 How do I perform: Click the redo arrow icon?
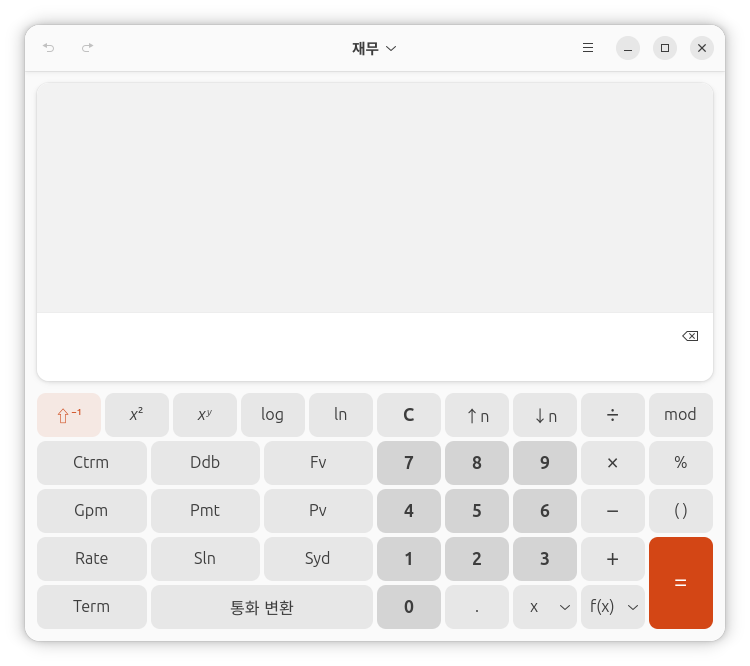tap(87, 47)
